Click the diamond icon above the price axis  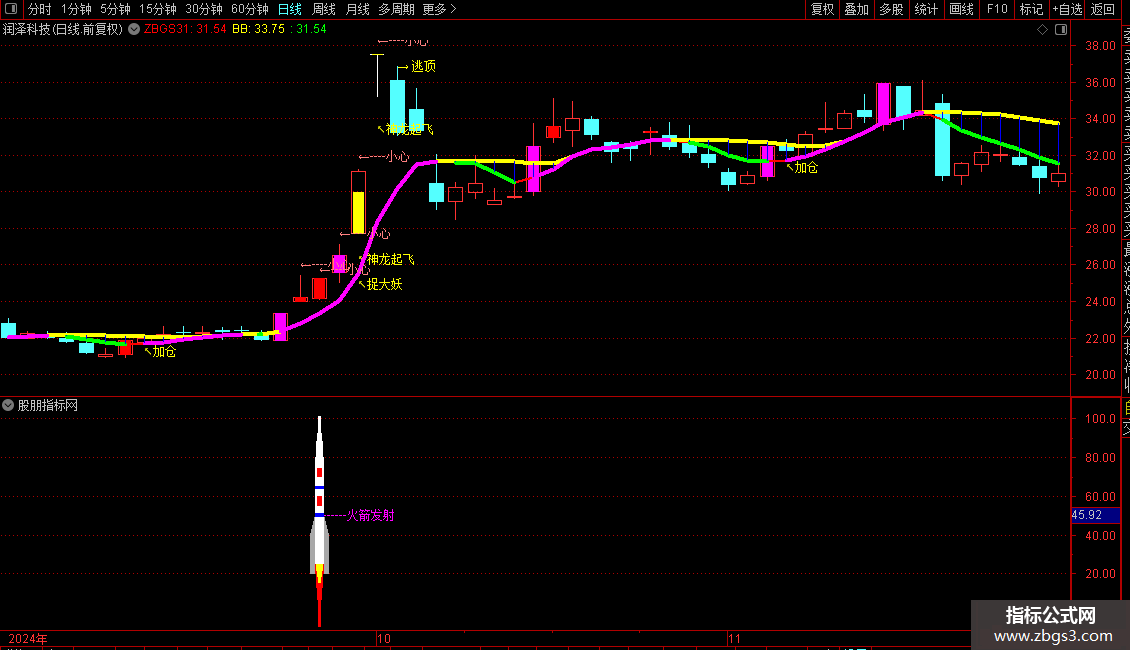(x=1042, y=30)
